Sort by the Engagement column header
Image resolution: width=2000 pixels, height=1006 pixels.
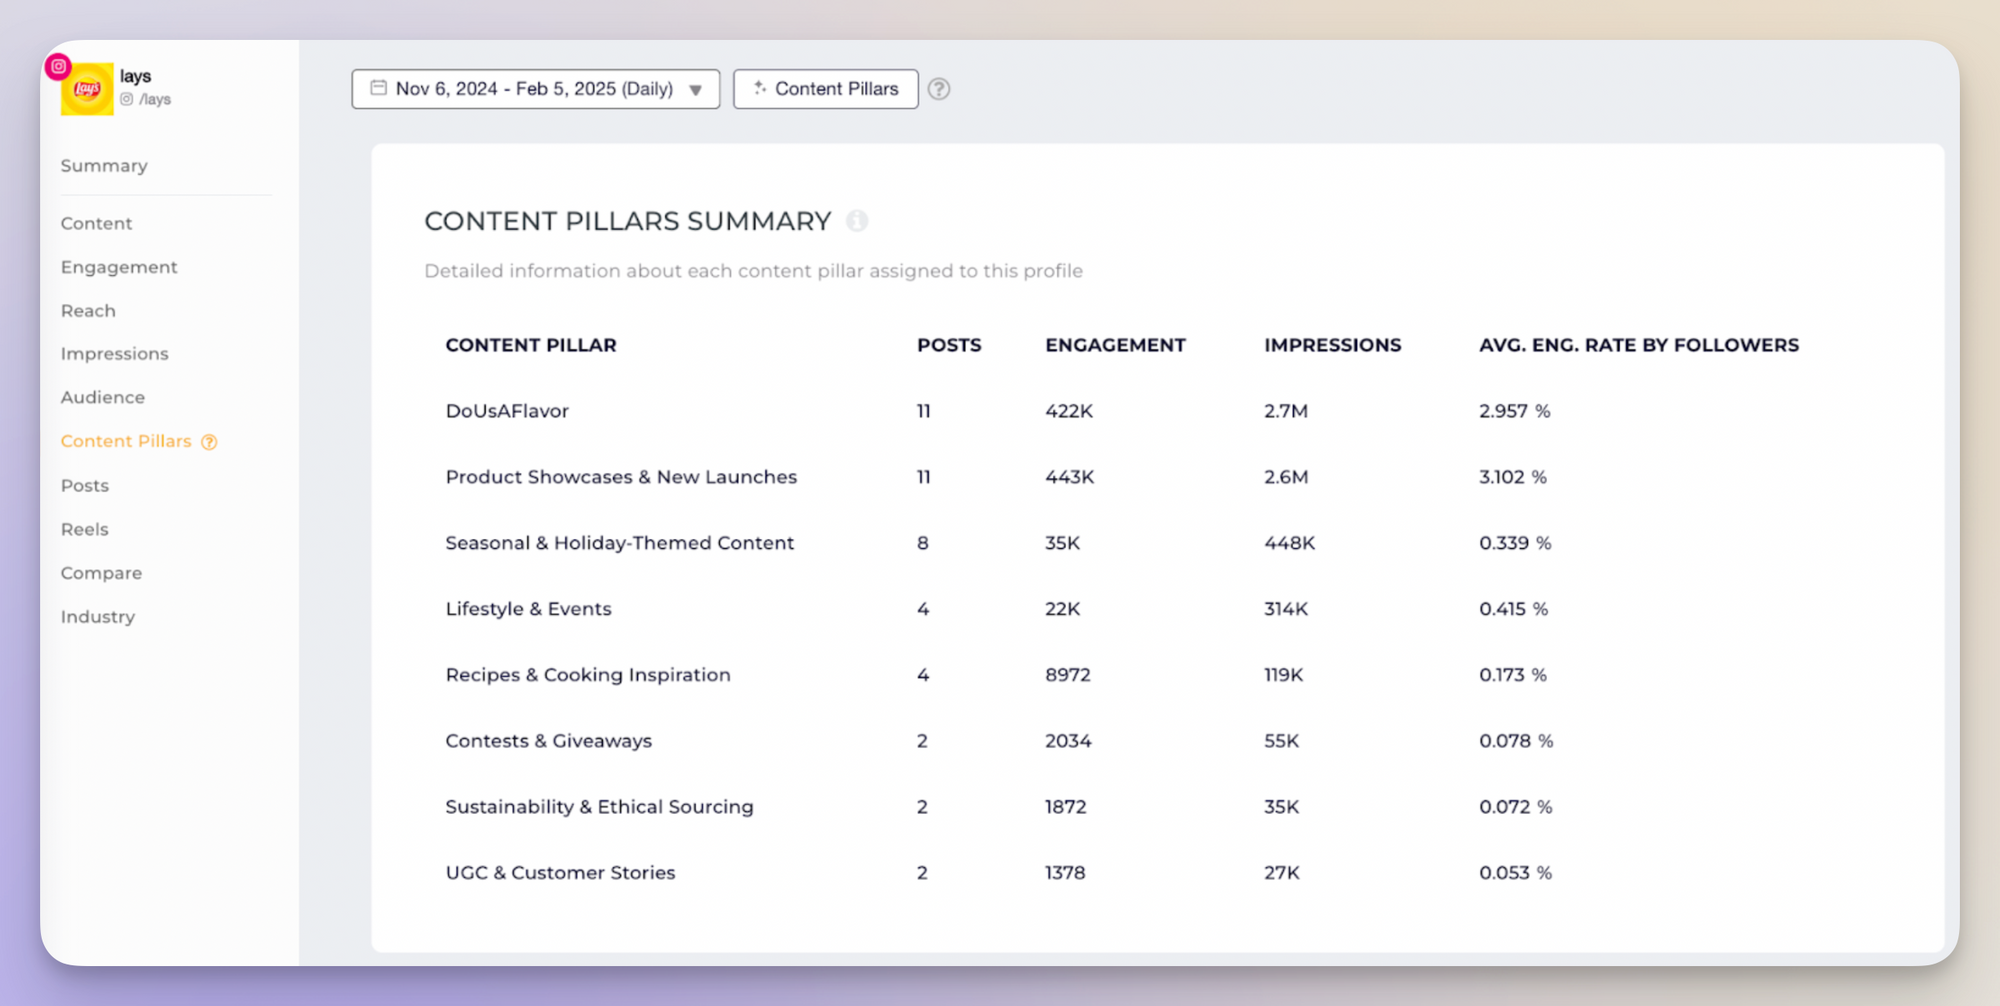[x=1115, y=345]
